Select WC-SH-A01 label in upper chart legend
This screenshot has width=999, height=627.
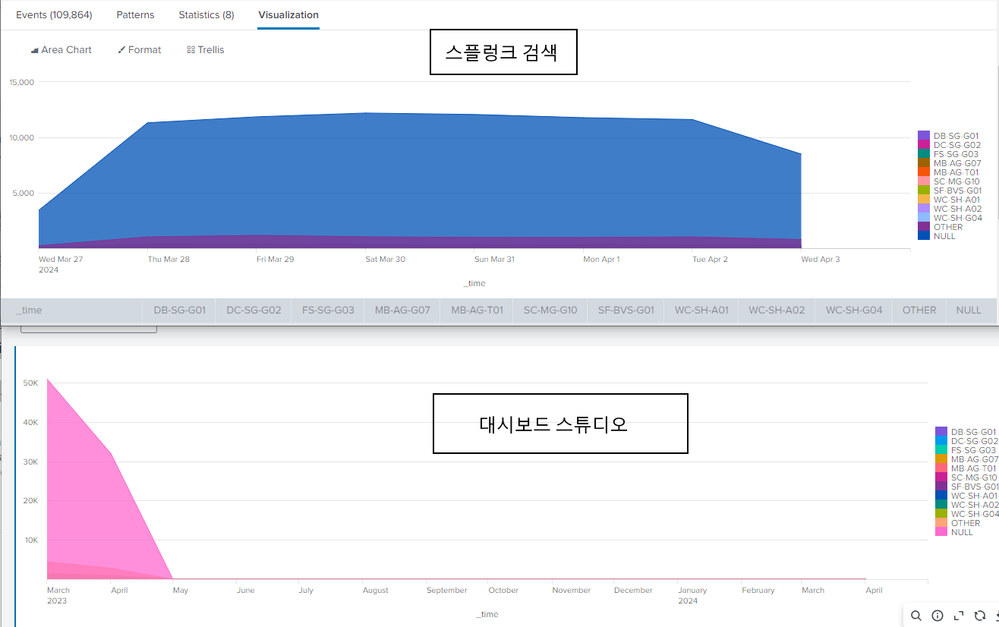tap(957, 199)
